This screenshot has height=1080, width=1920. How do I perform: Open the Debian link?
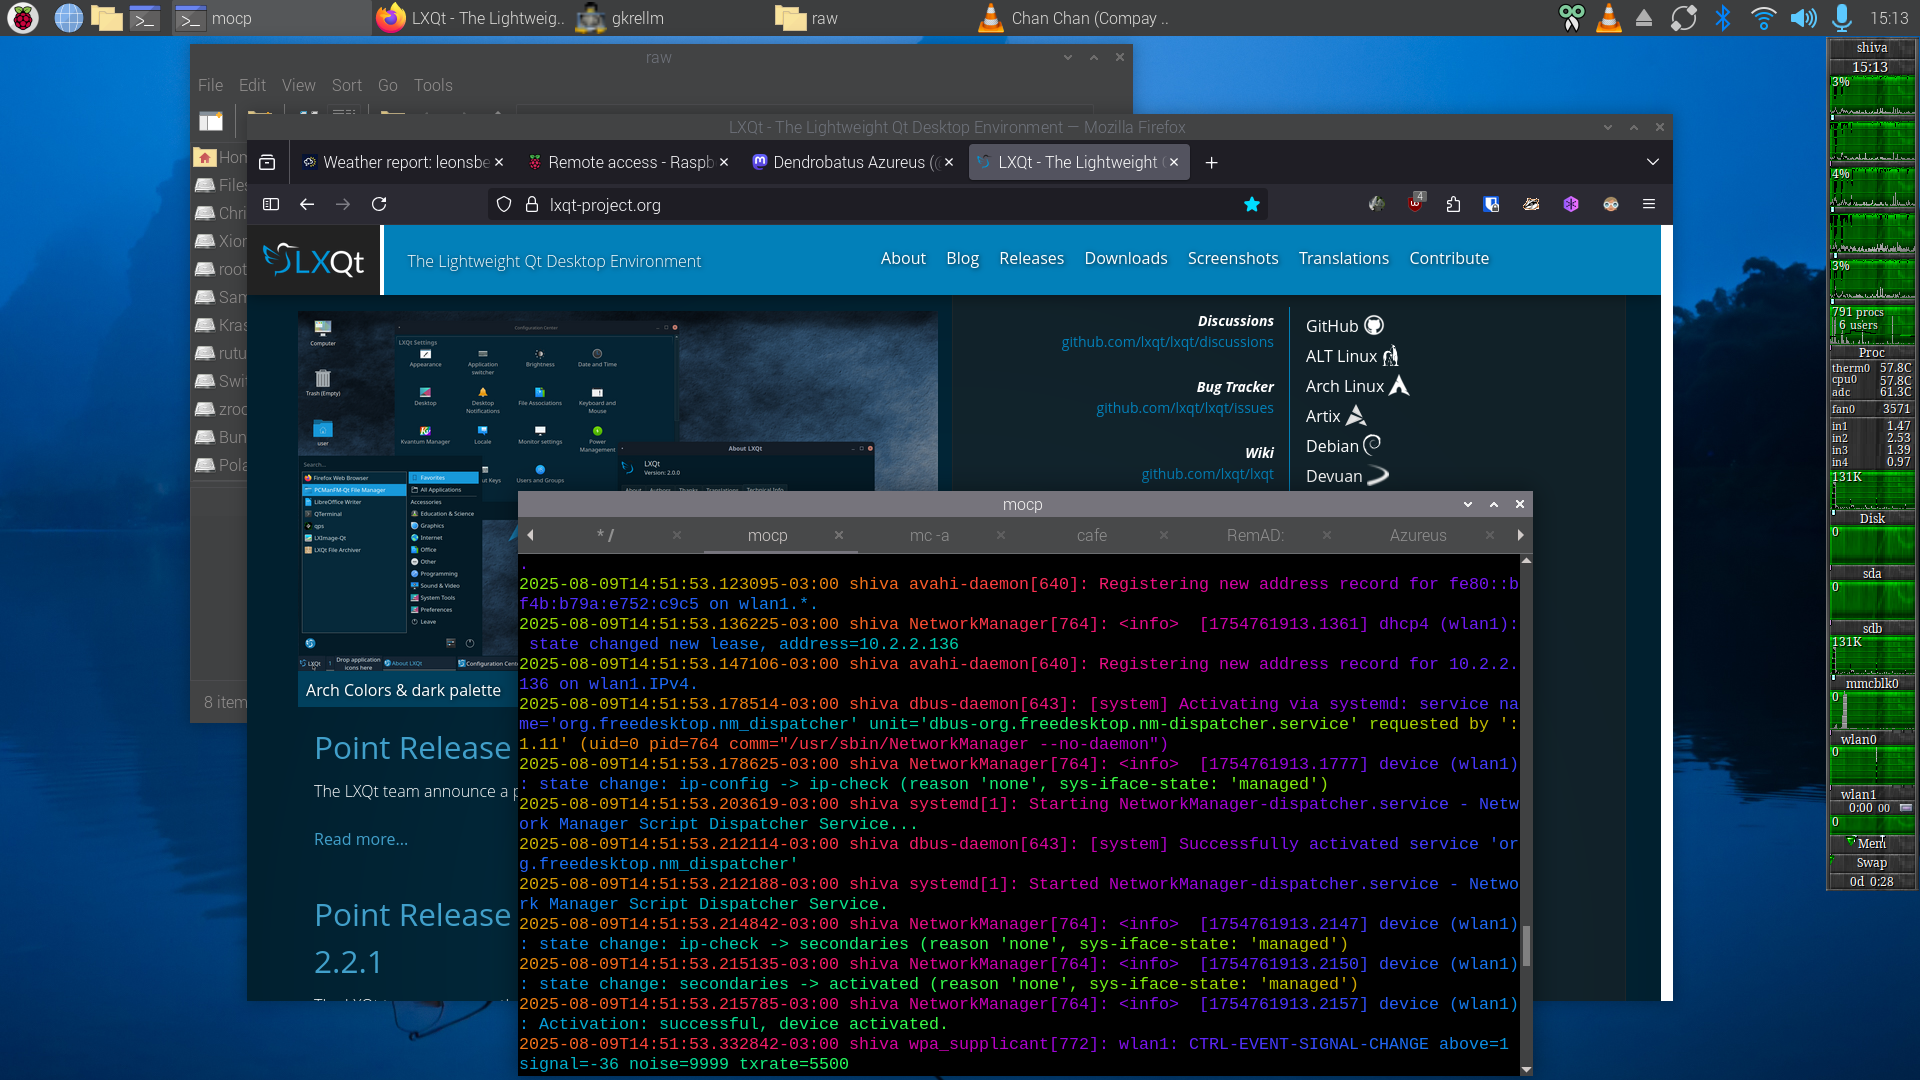(x=1343, y=446)
